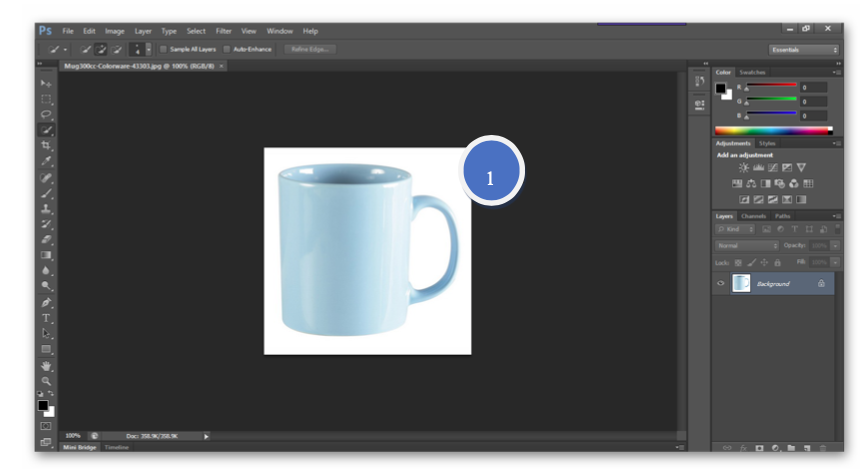The width and height of the screenshot is (860, 469).
Task: Click the color spectrum ramp bar
Action: click(x=772, y=130)
